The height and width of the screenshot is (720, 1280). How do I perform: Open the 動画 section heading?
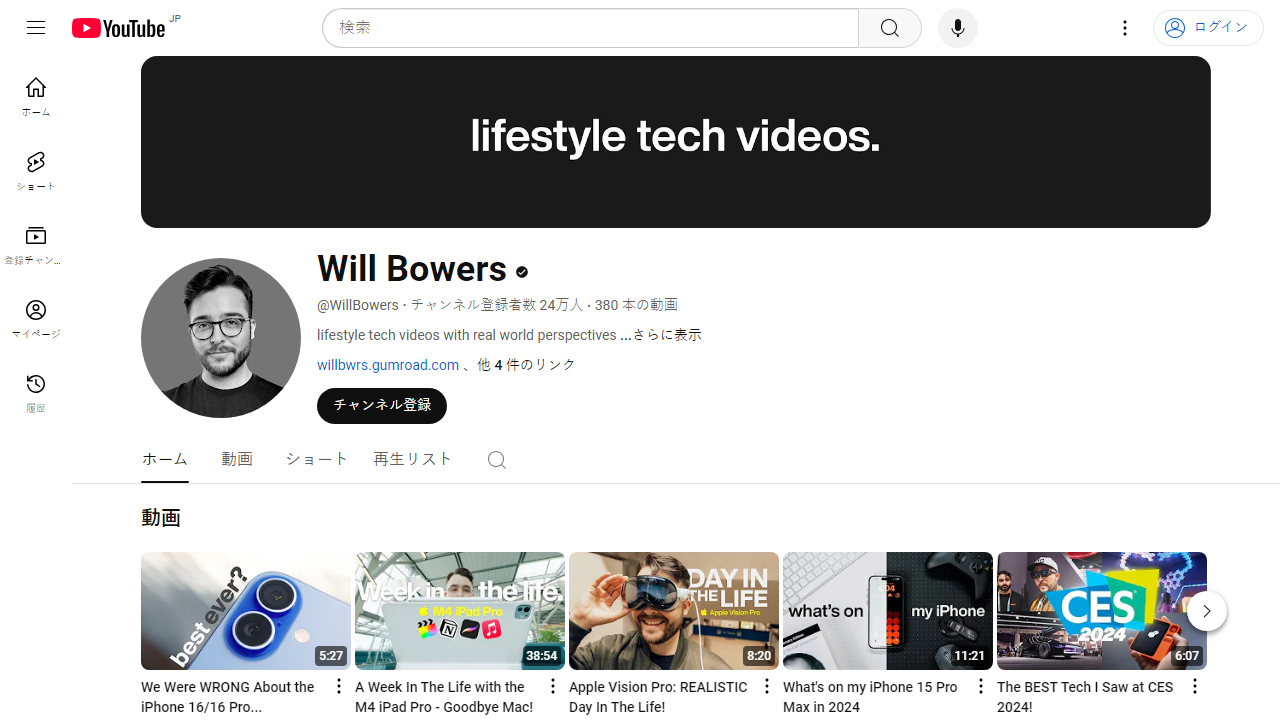click(161, 518)
